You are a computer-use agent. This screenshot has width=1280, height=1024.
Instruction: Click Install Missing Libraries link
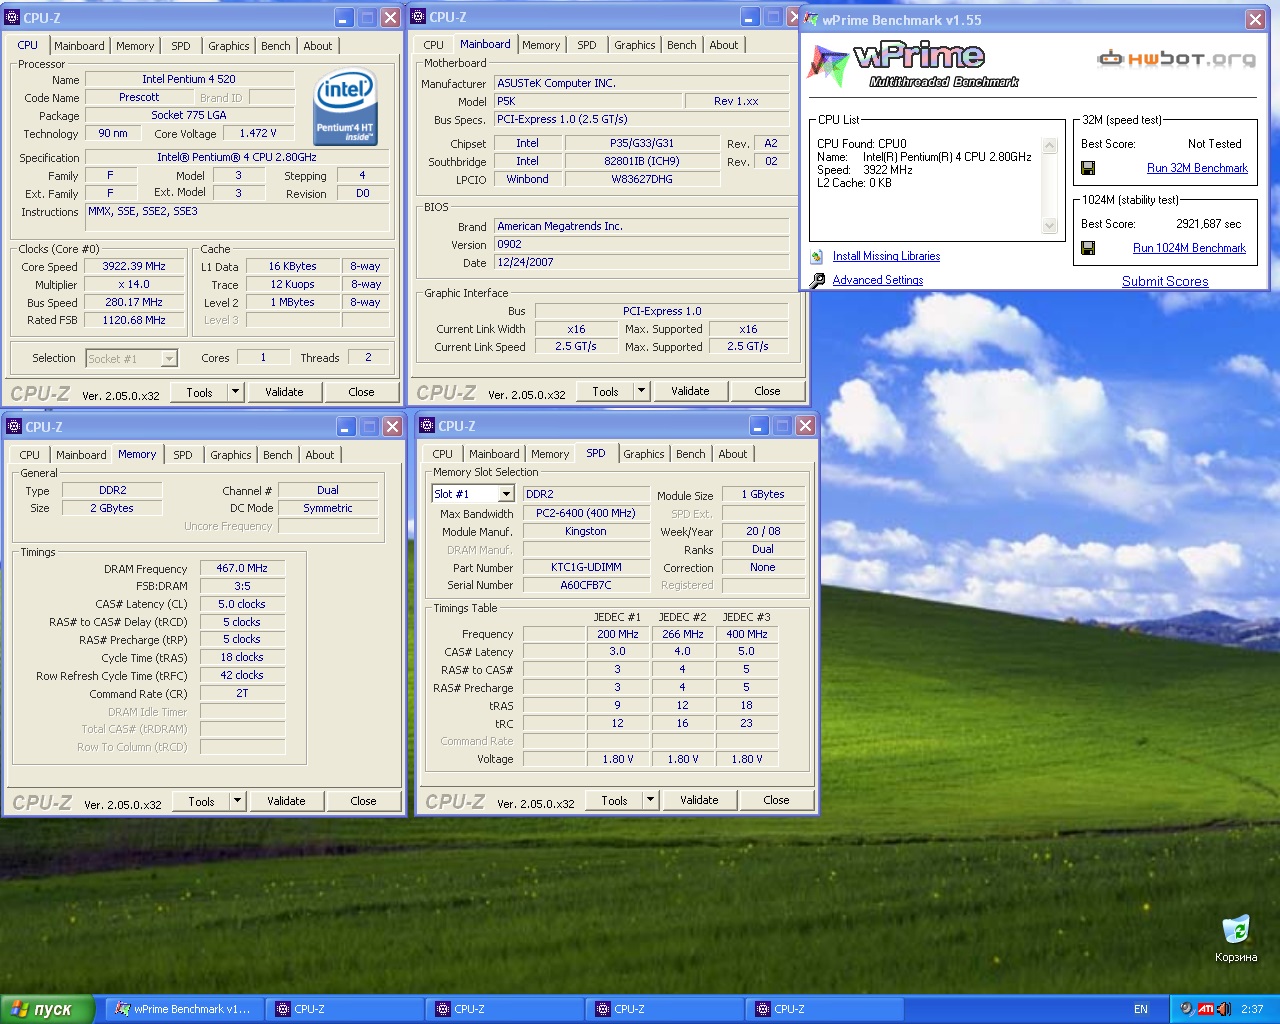(886, 256)
